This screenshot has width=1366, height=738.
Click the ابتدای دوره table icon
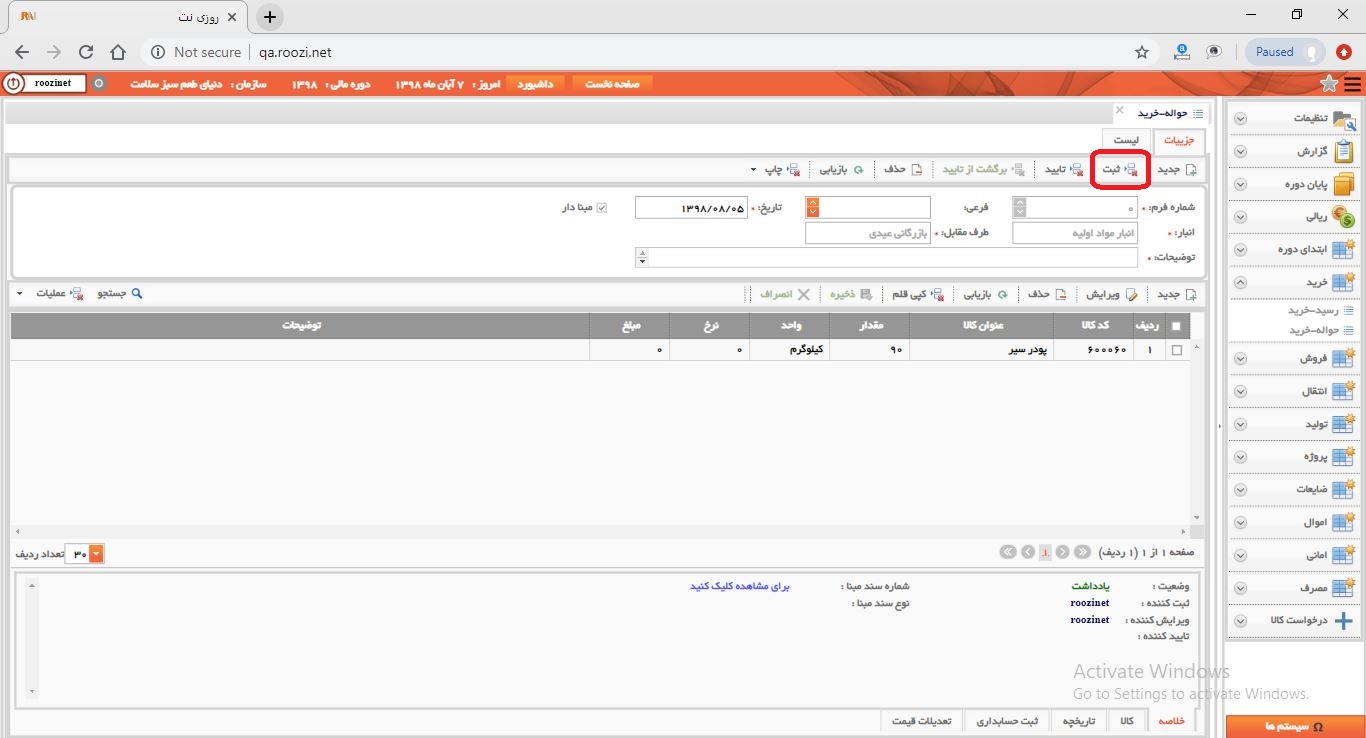tap(1344, 249)
